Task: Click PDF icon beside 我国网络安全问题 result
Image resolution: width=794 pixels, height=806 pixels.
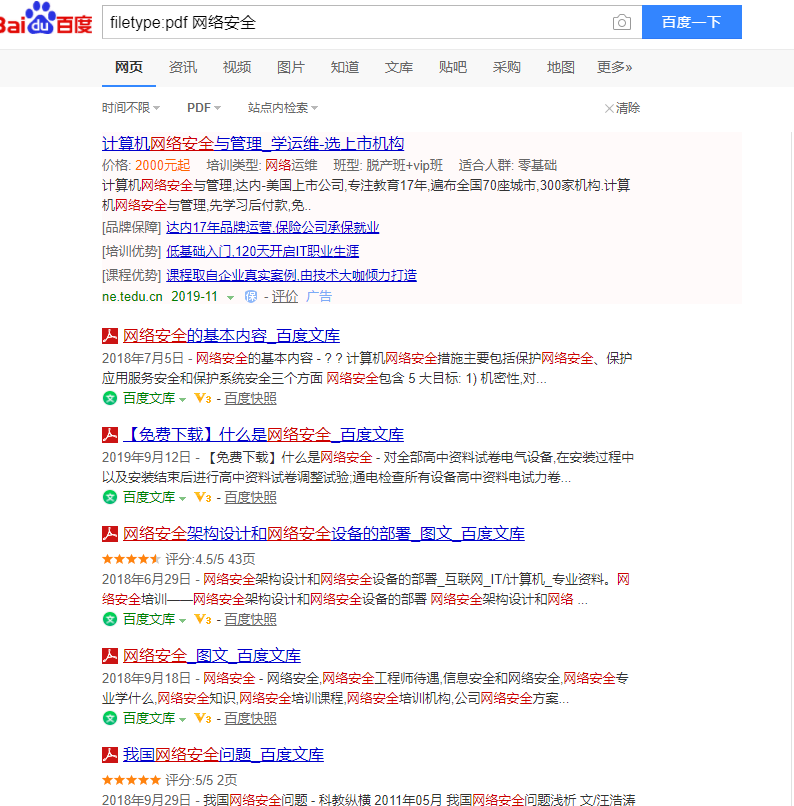Action: [110, 755]
